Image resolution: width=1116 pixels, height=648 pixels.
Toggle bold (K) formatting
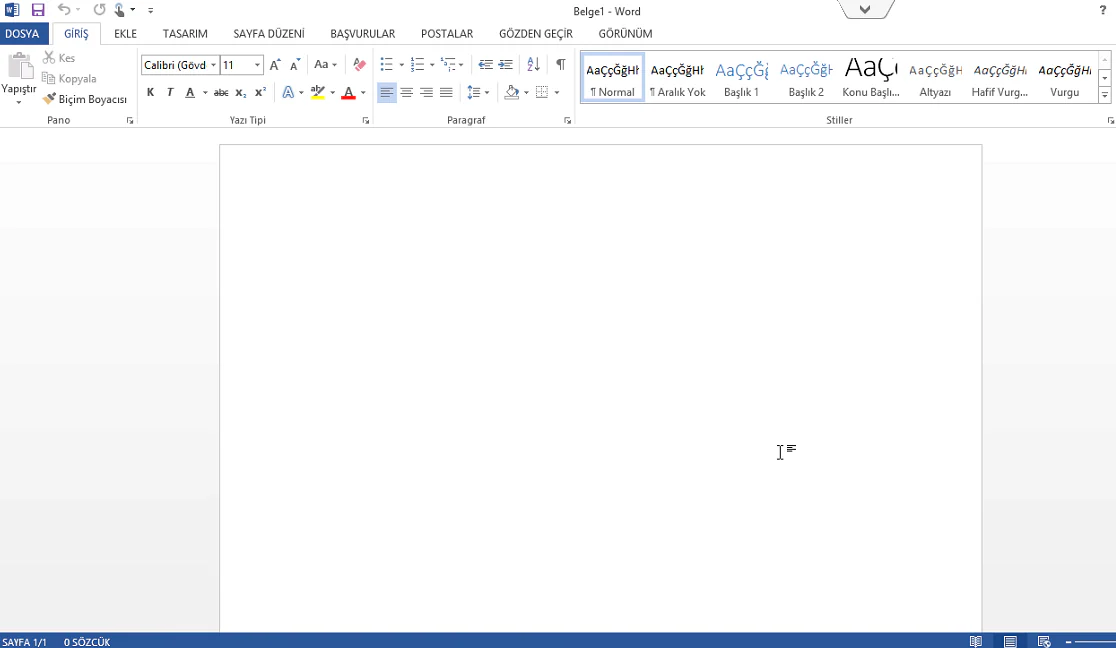(150, 93)
